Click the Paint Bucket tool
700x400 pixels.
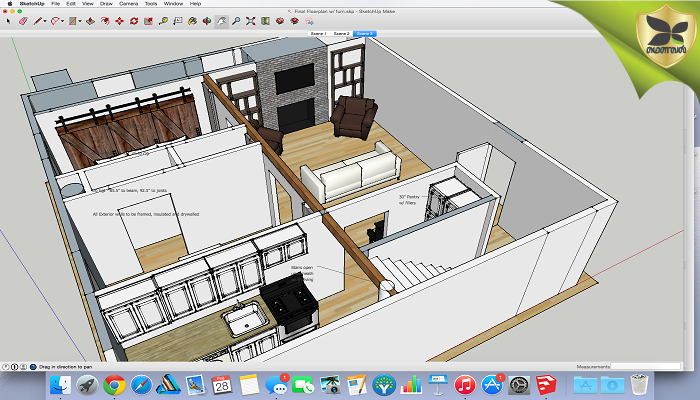192,20
